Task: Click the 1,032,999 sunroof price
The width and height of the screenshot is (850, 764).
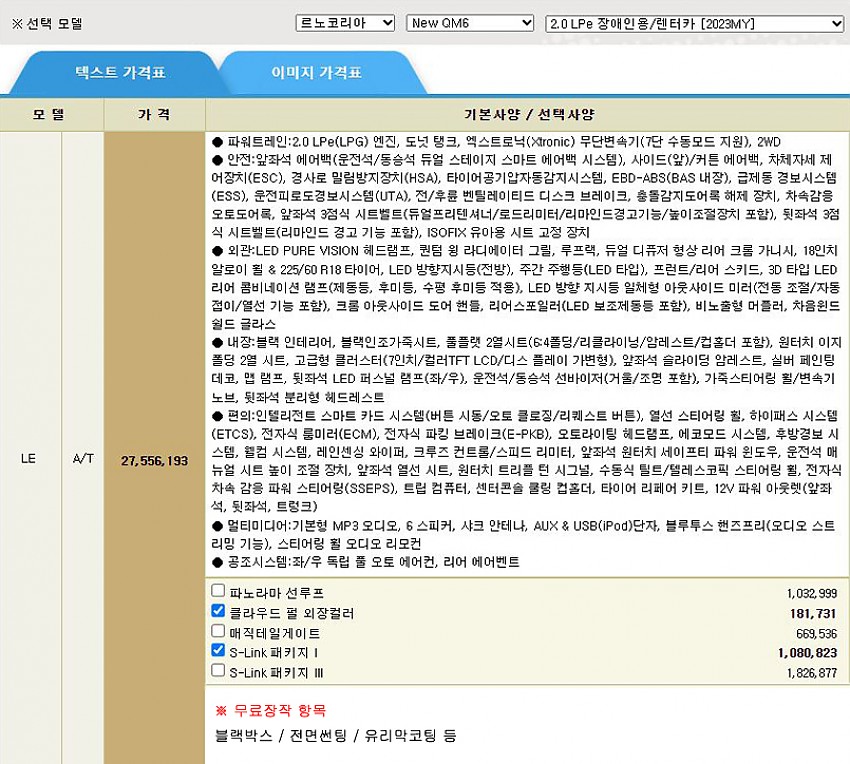Action: [x=812, y=593]
